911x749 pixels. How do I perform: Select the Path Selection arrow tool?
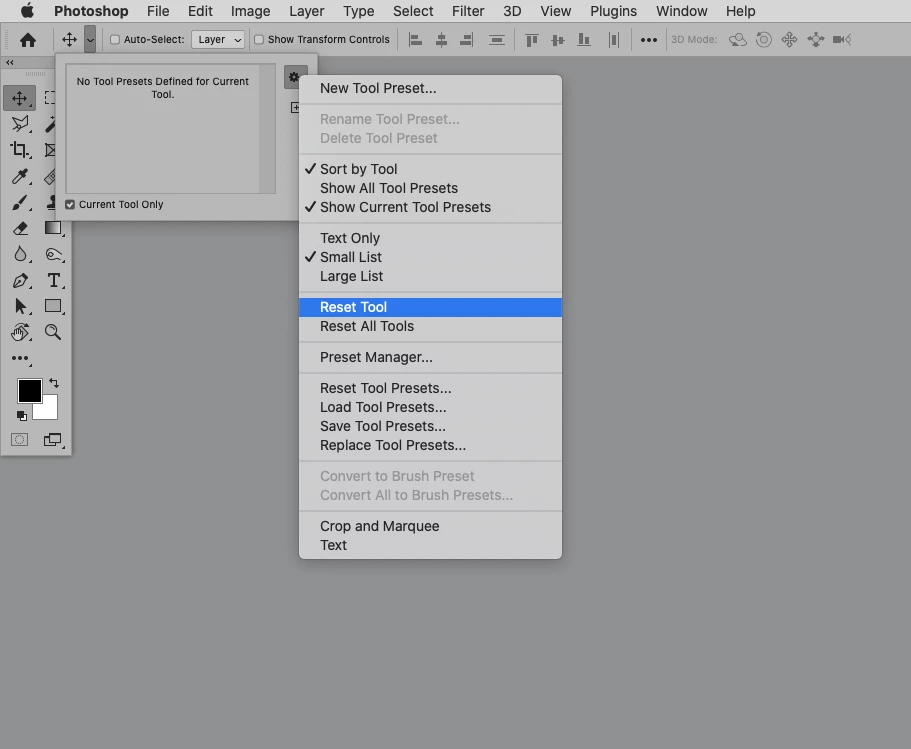tap(20, 306)
